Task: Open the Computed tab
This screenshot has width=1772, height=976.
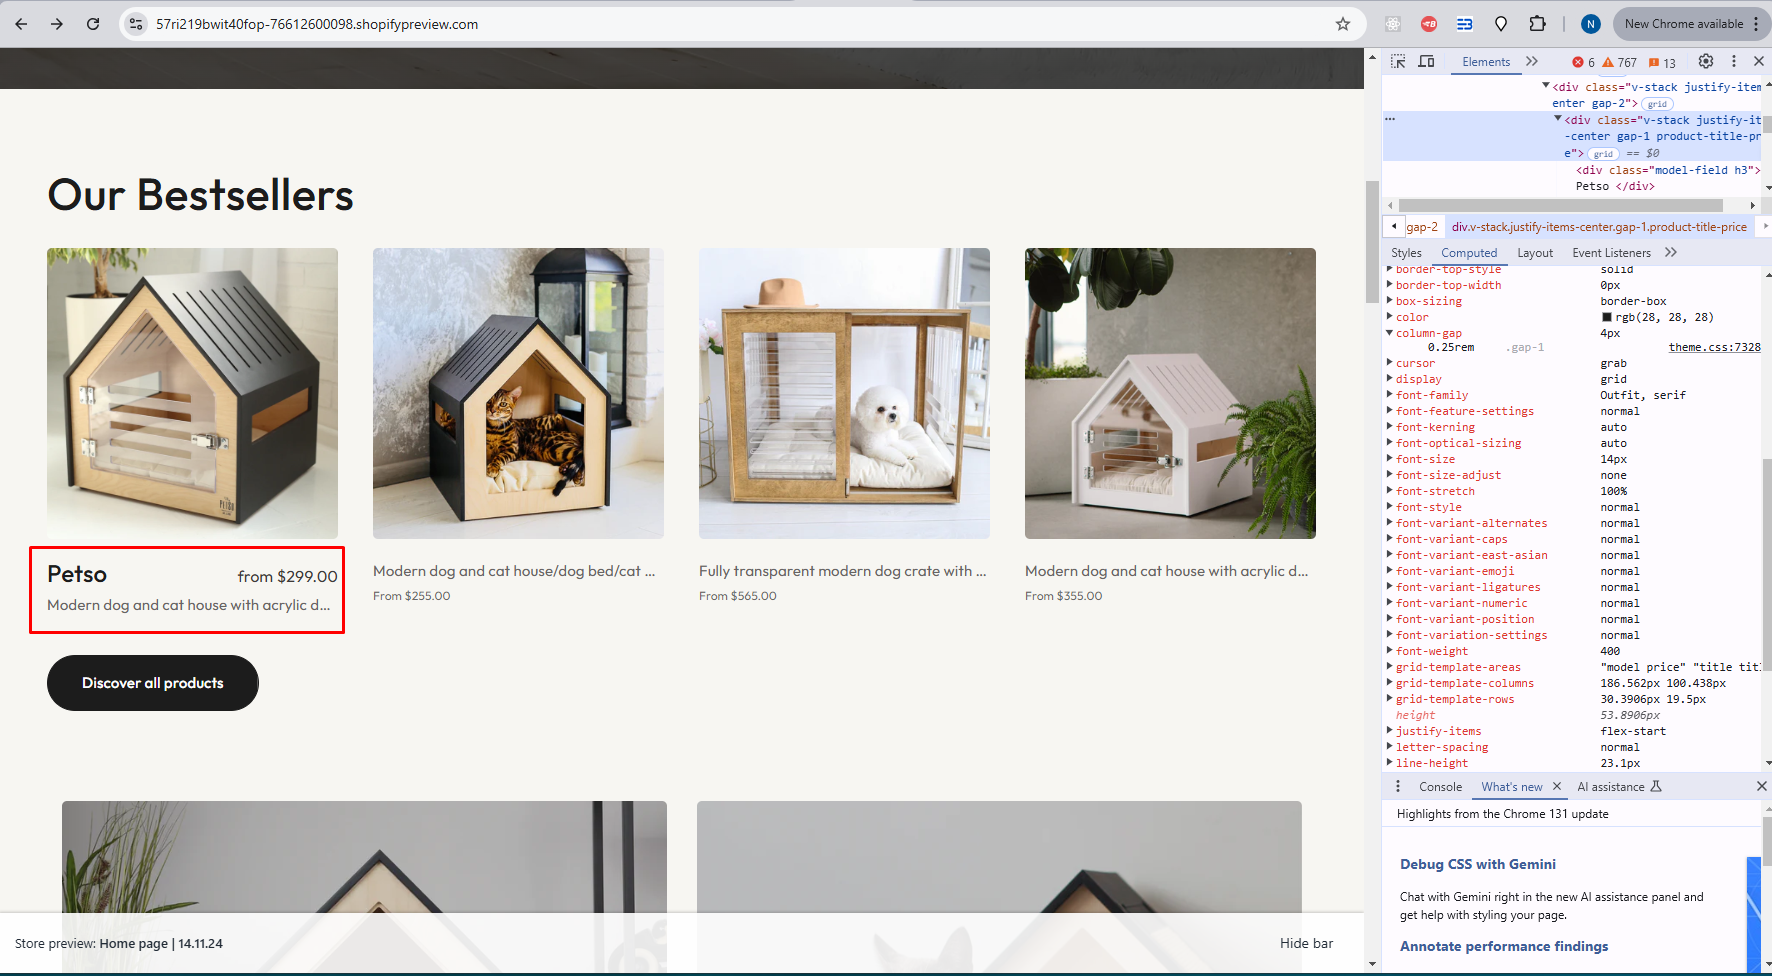Action: point(1469,253)
